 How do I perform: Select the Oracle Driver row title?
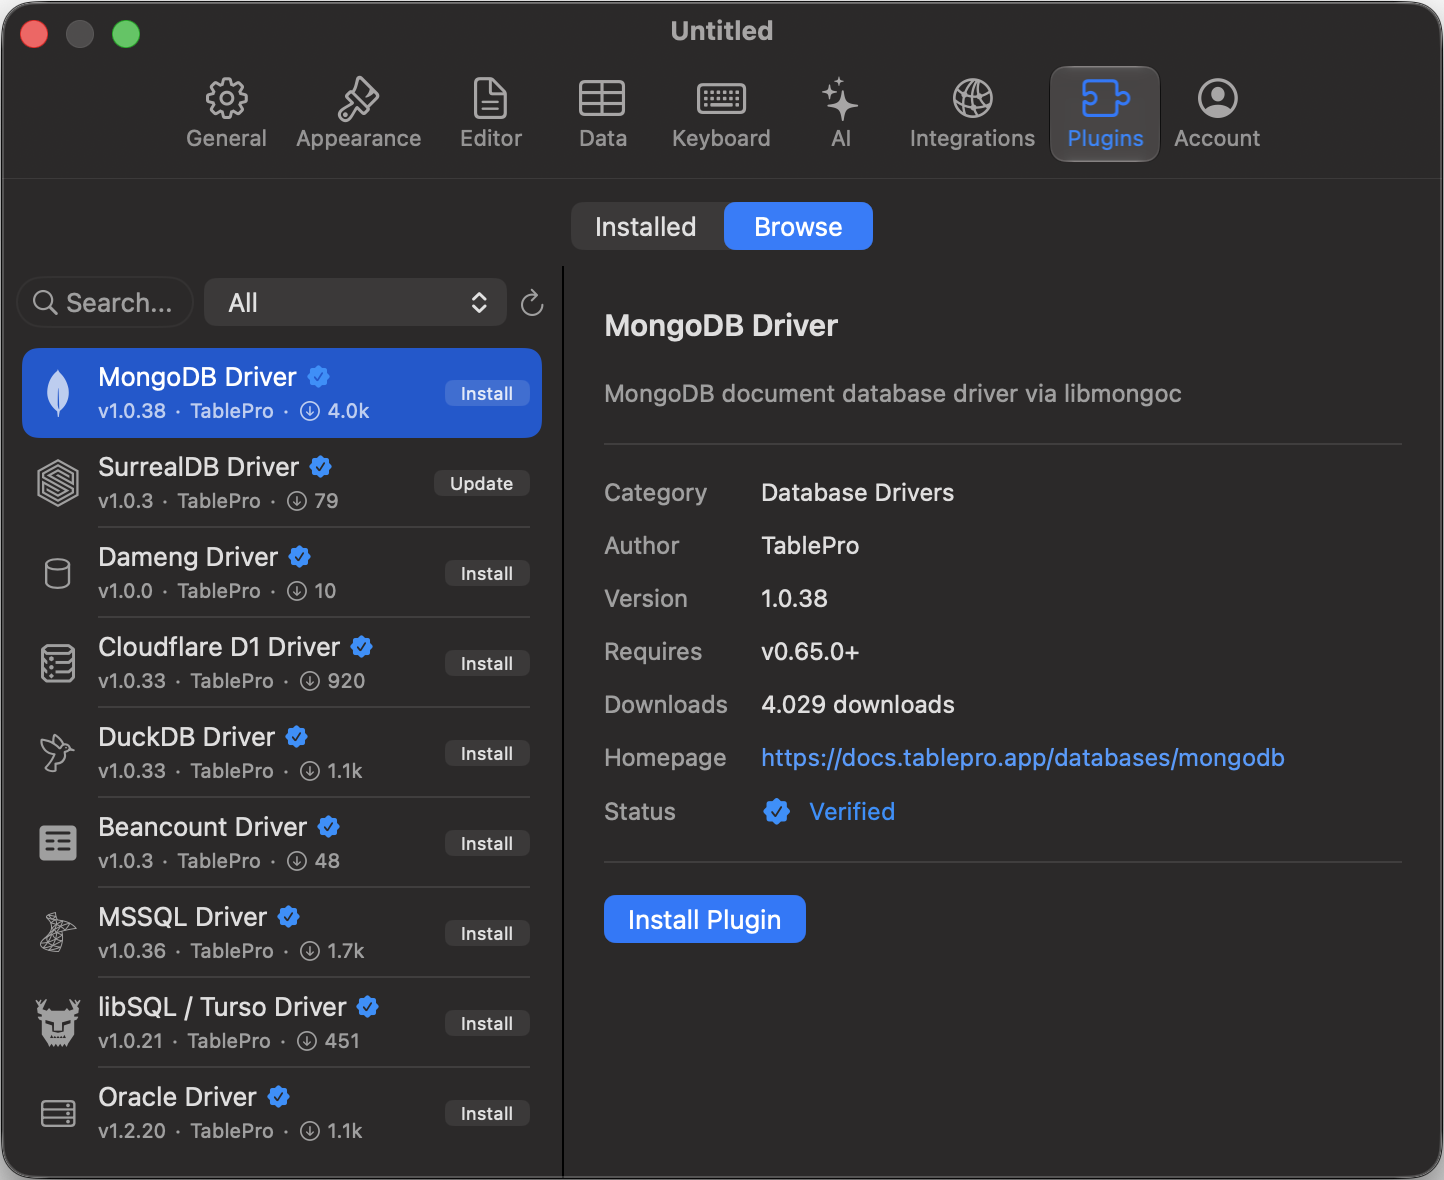(178, 1097)
